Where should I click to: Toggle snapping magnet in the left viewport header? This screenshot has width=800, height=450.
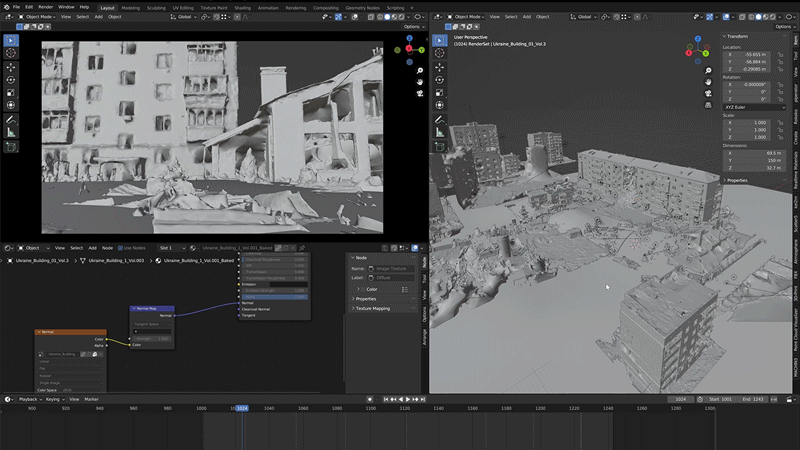(x=217, y=17)
